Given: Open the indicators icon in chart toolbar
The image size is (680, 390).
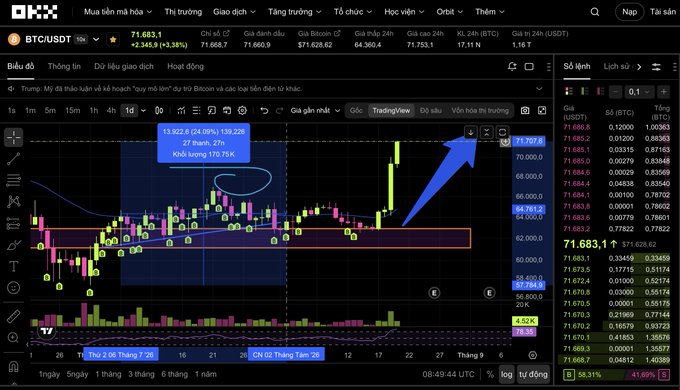Looking at the screenshot, I should [x=181, y=110].
